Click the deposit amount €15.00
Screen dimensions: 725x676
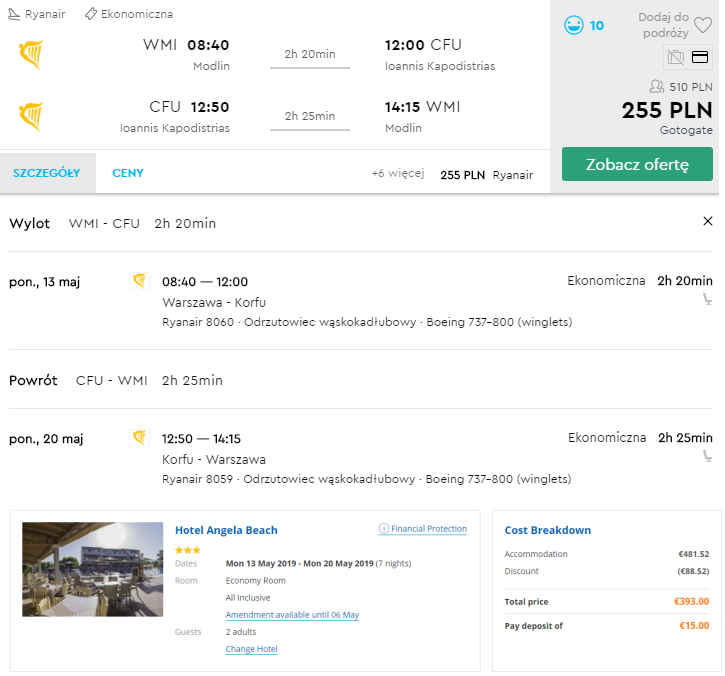pos(694,625)
